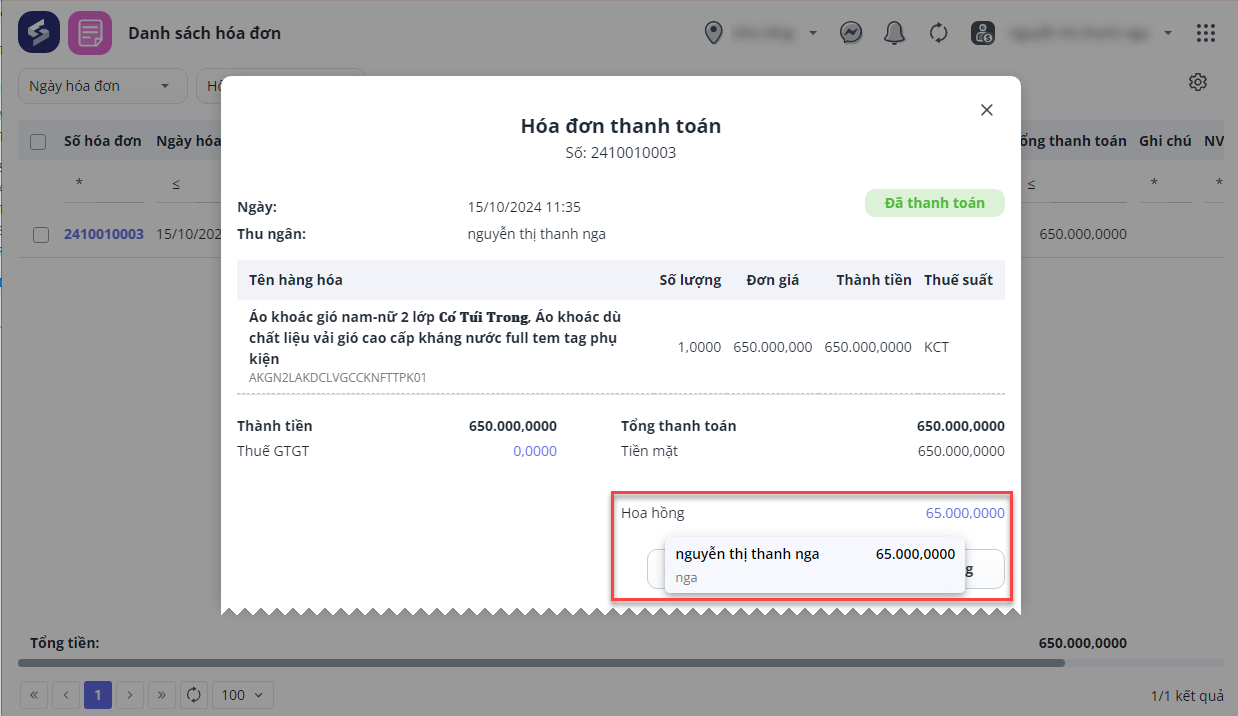The width and height of the screenshot is (1238, 716).
Task: Open the messenger chat icon
Action: pyautogui.click(x=851, y=33)
